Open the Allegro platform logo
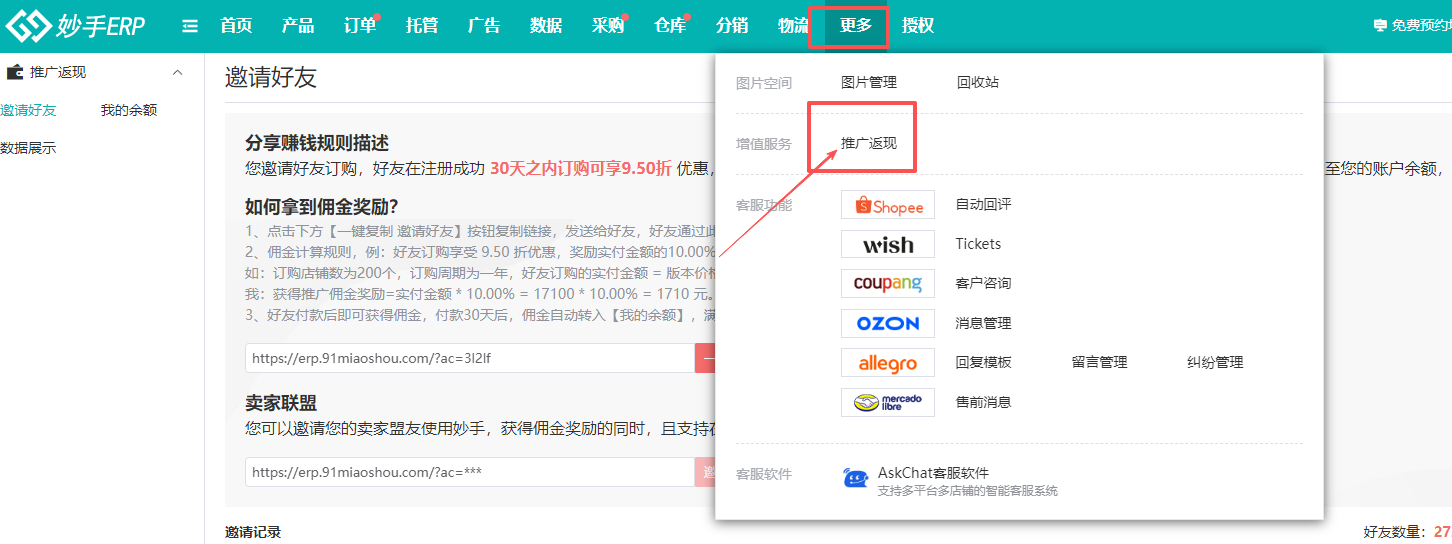The height and width of the screenshot is (544, 1452). click(x=888, y=363)
